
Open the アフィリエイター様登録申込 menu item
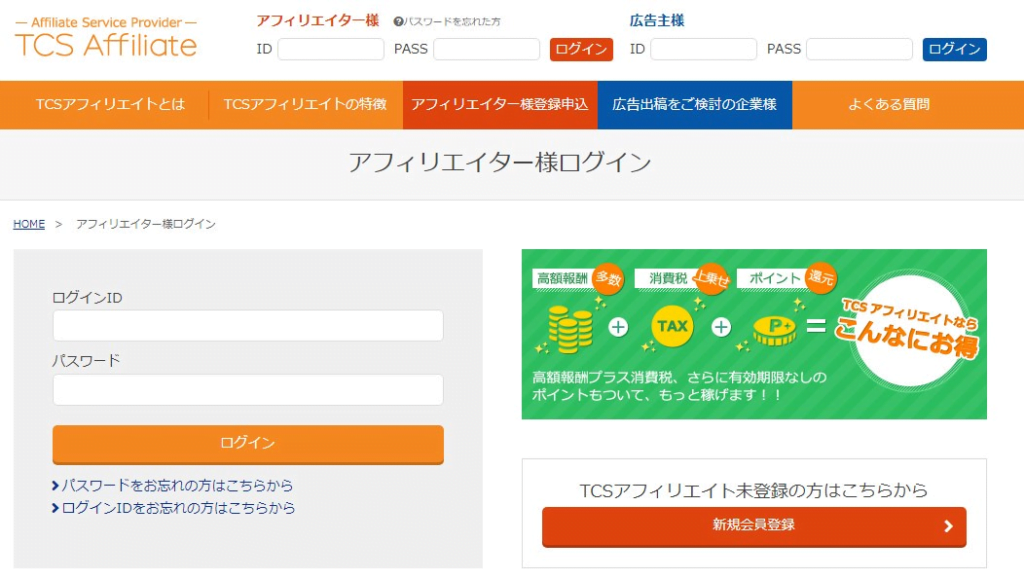click(500, 104)
